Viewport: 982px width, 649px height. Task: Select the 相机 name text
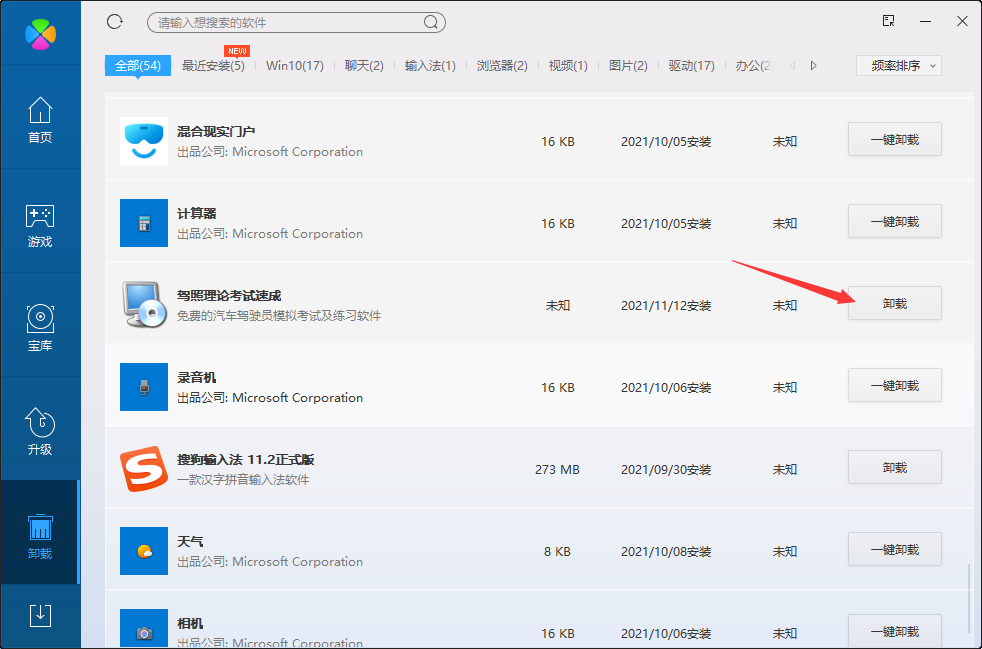point(190,624)
